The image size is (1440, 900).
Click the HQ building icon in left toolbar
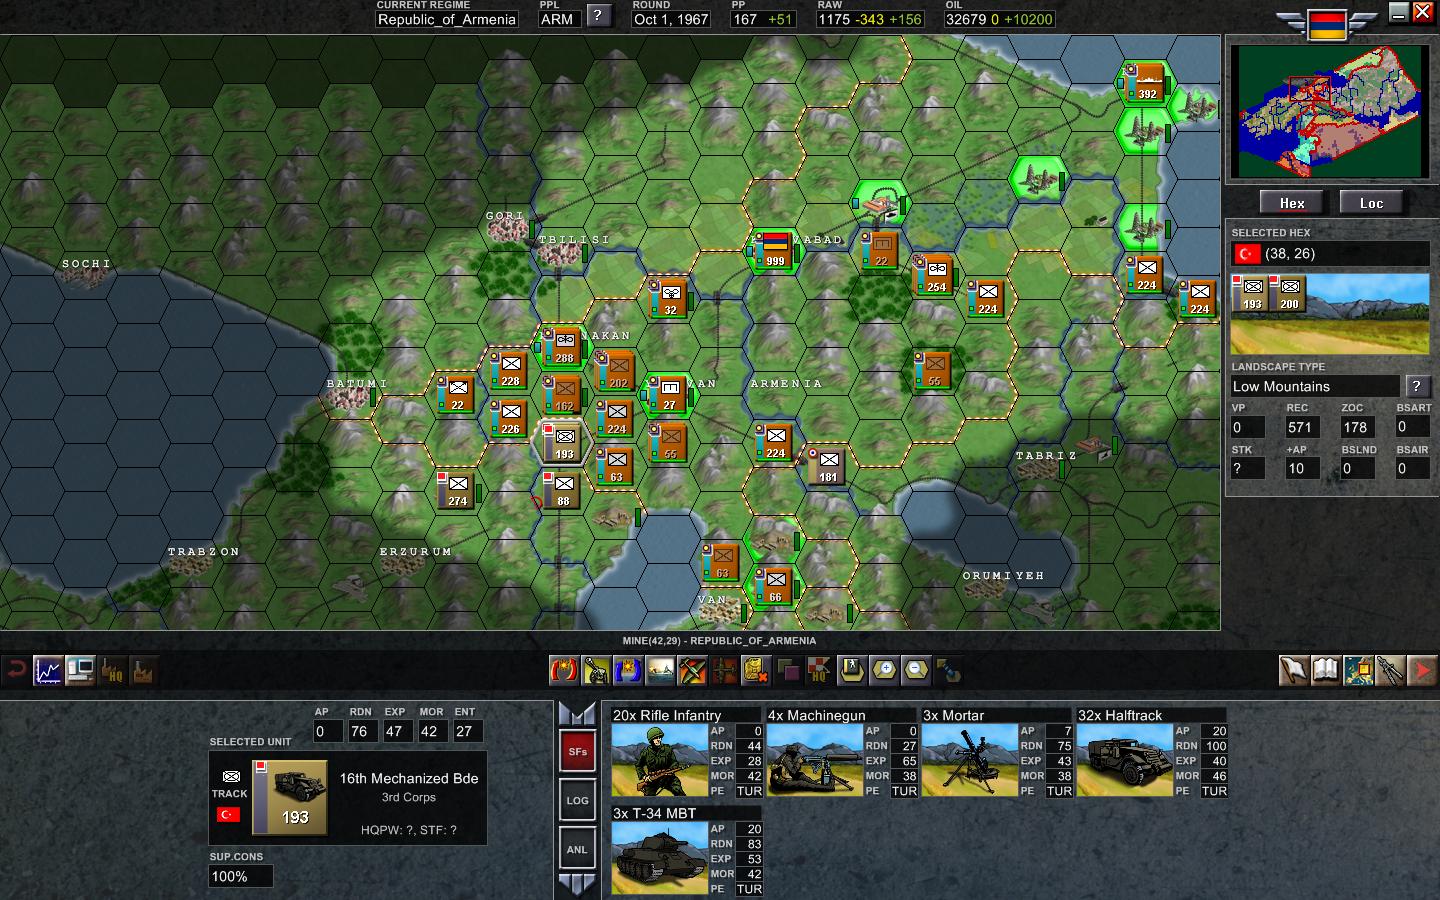[112, 670]
